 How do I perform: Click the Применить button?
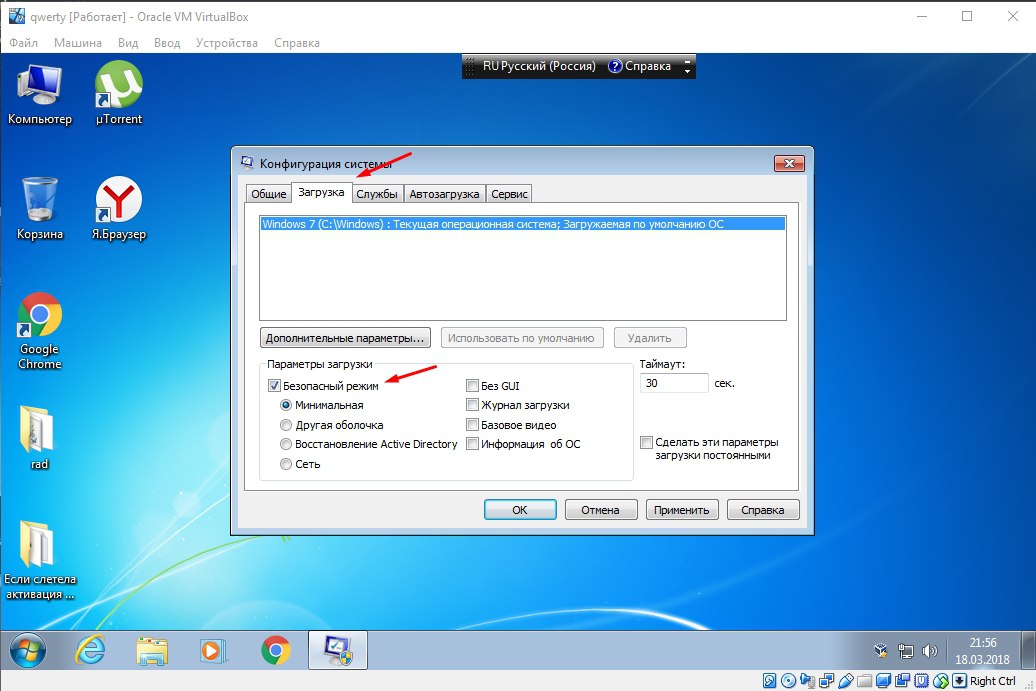(x=682, y=509)
